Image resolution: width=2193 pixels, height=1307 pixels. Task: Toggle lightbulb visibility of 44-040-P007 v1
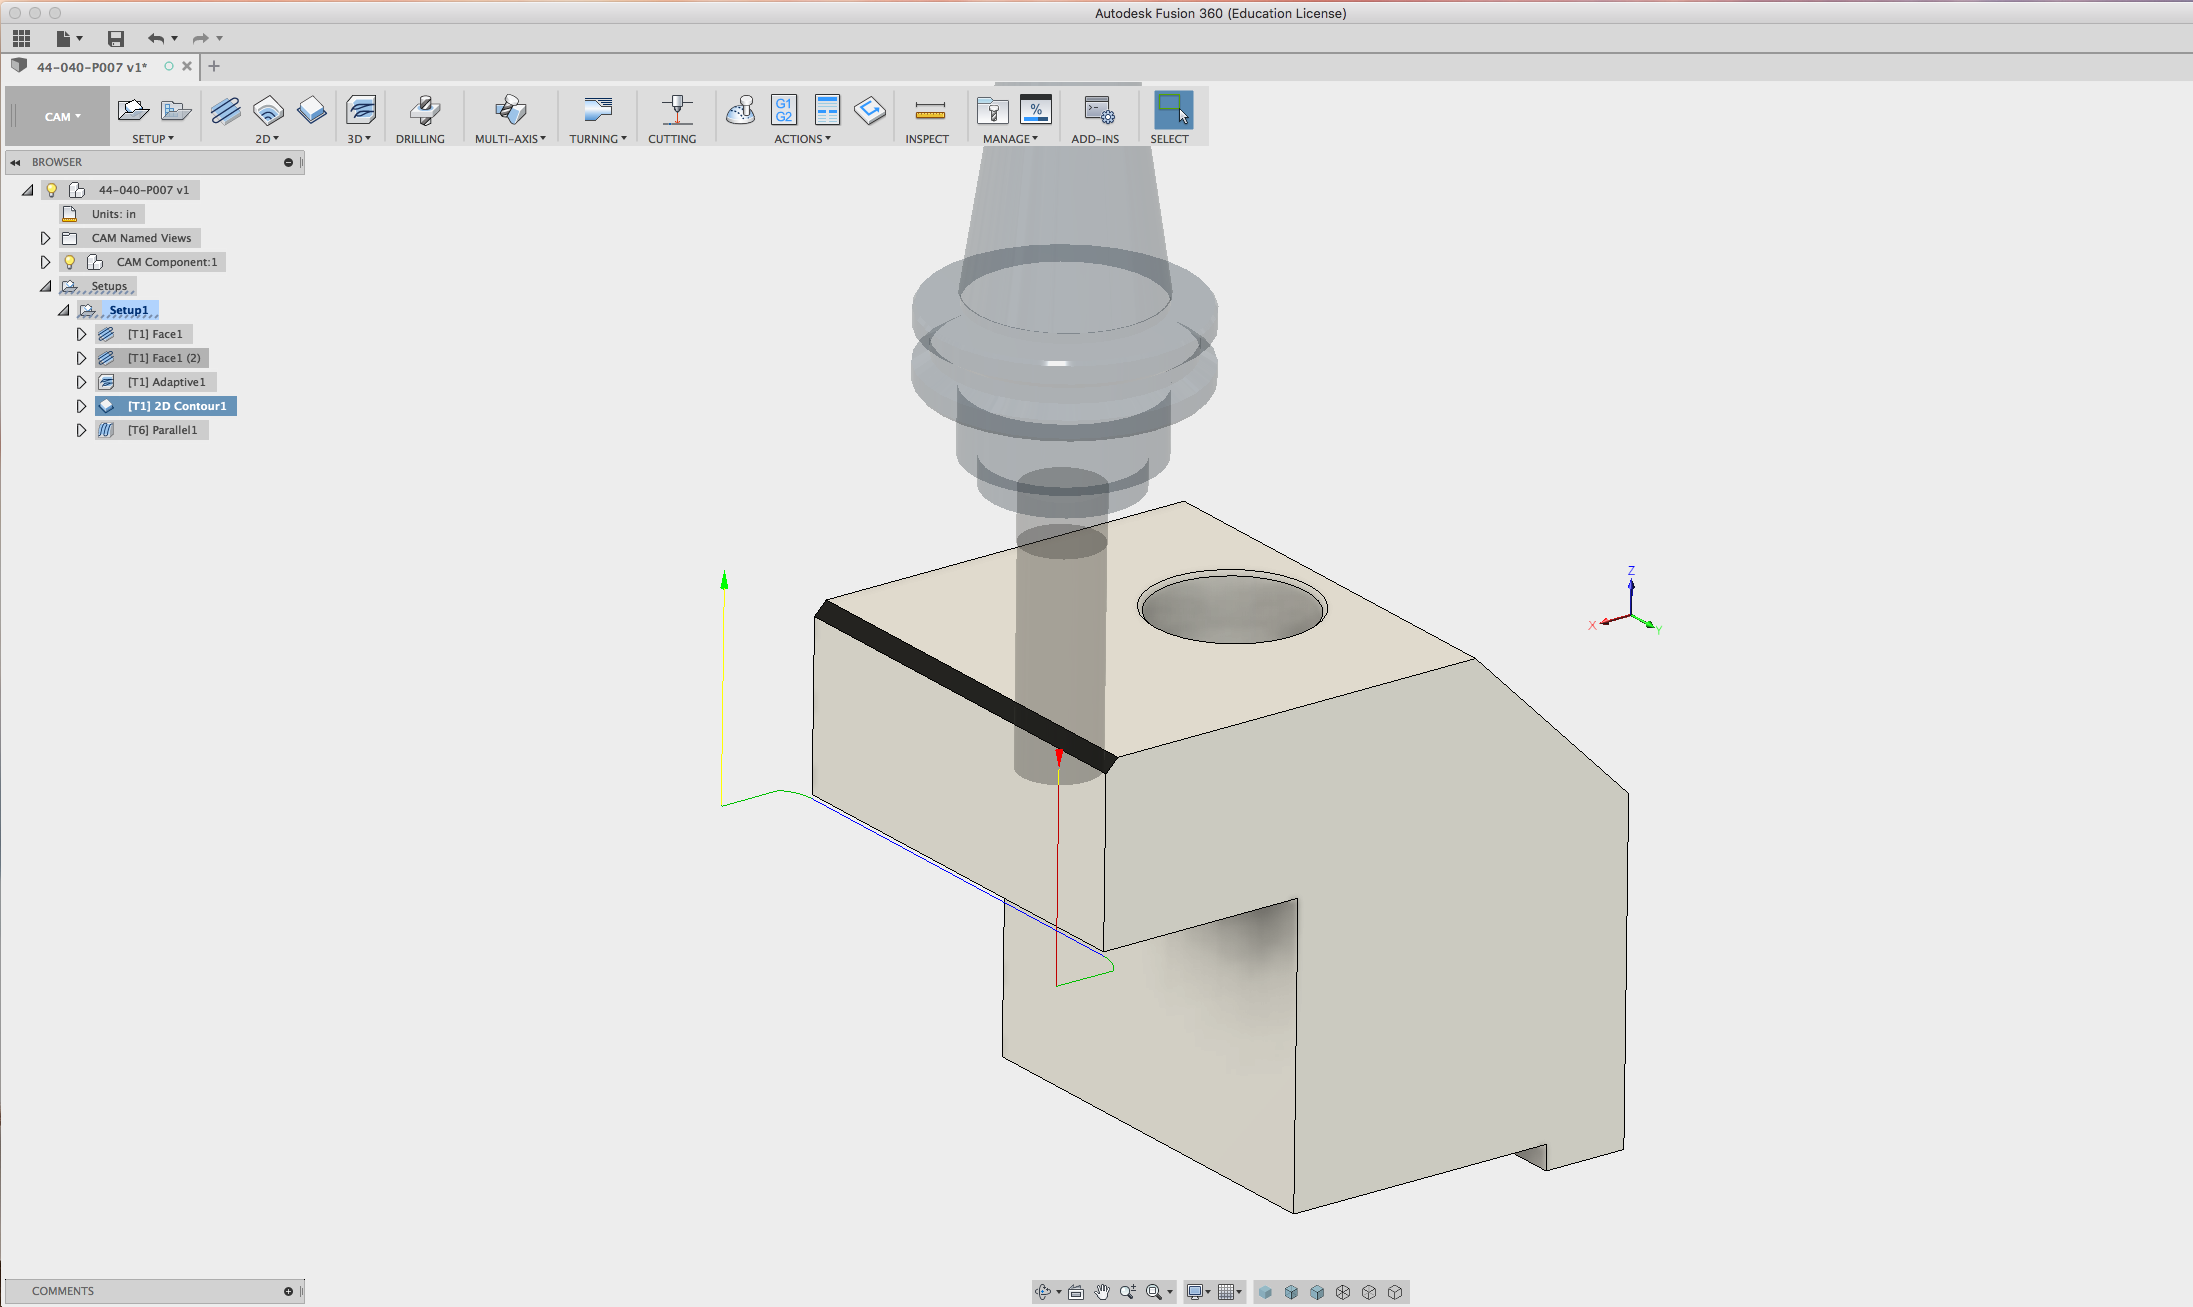[x=52, y=190]
